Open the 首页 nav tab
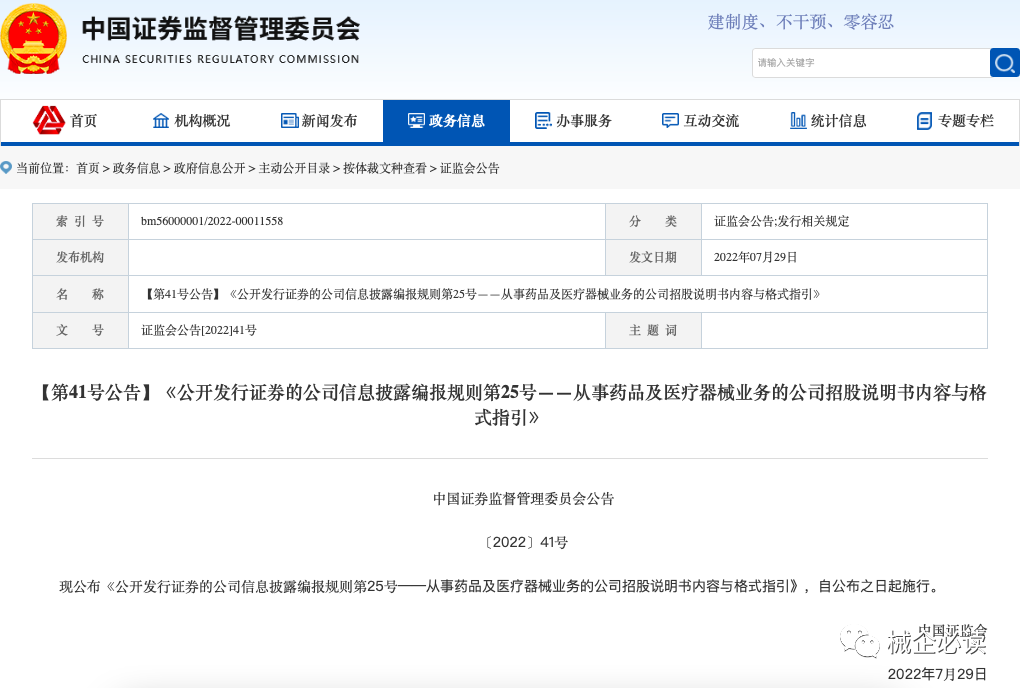Screen dimensions: 1020x688 click(x=65, y=121)
